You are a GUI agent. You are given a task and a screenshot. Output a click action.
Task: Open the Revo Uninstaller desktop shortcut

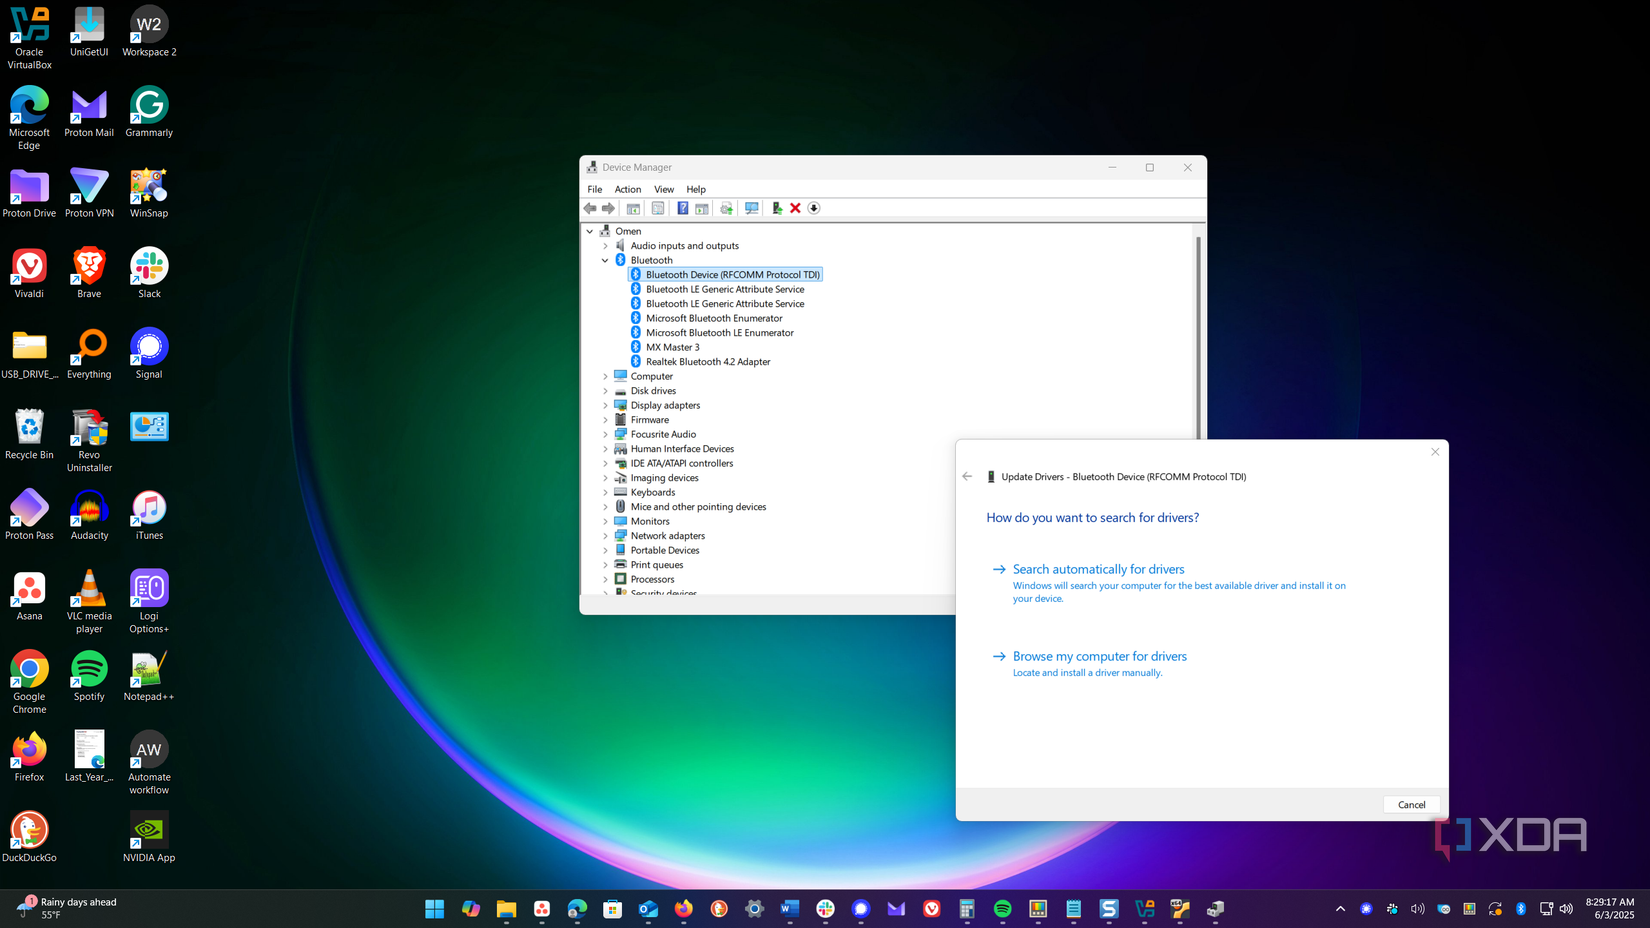(x=89, y=441)
